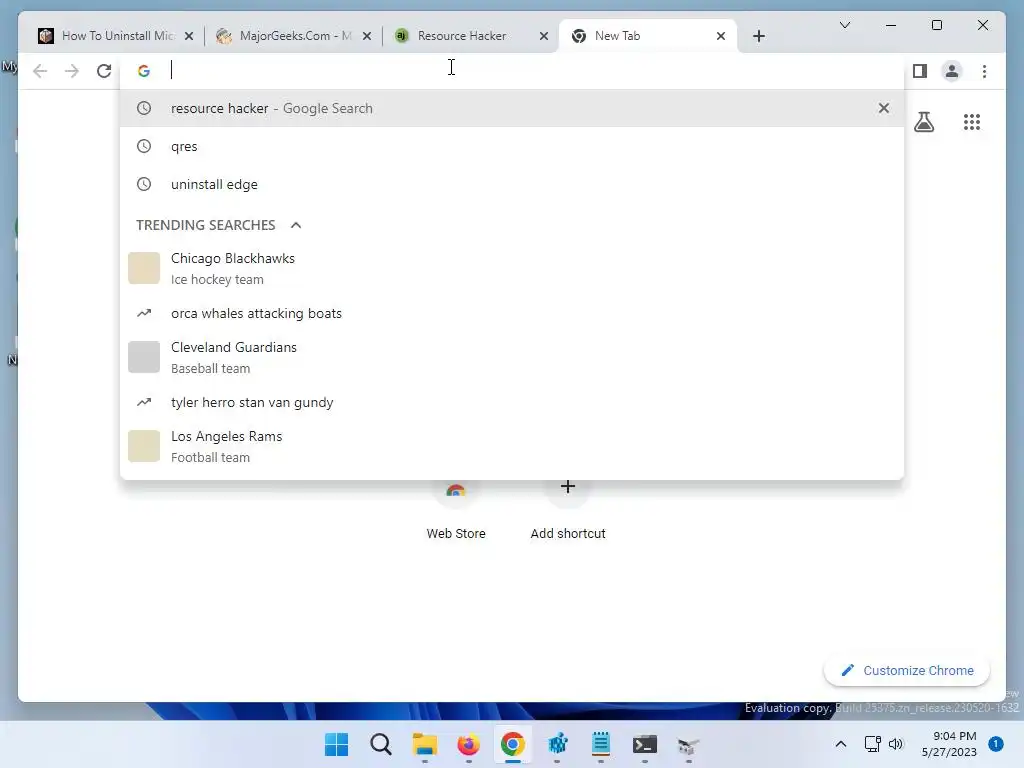
Task: Close the MajorGeeks.Com tab
Action: pos(367,36)
